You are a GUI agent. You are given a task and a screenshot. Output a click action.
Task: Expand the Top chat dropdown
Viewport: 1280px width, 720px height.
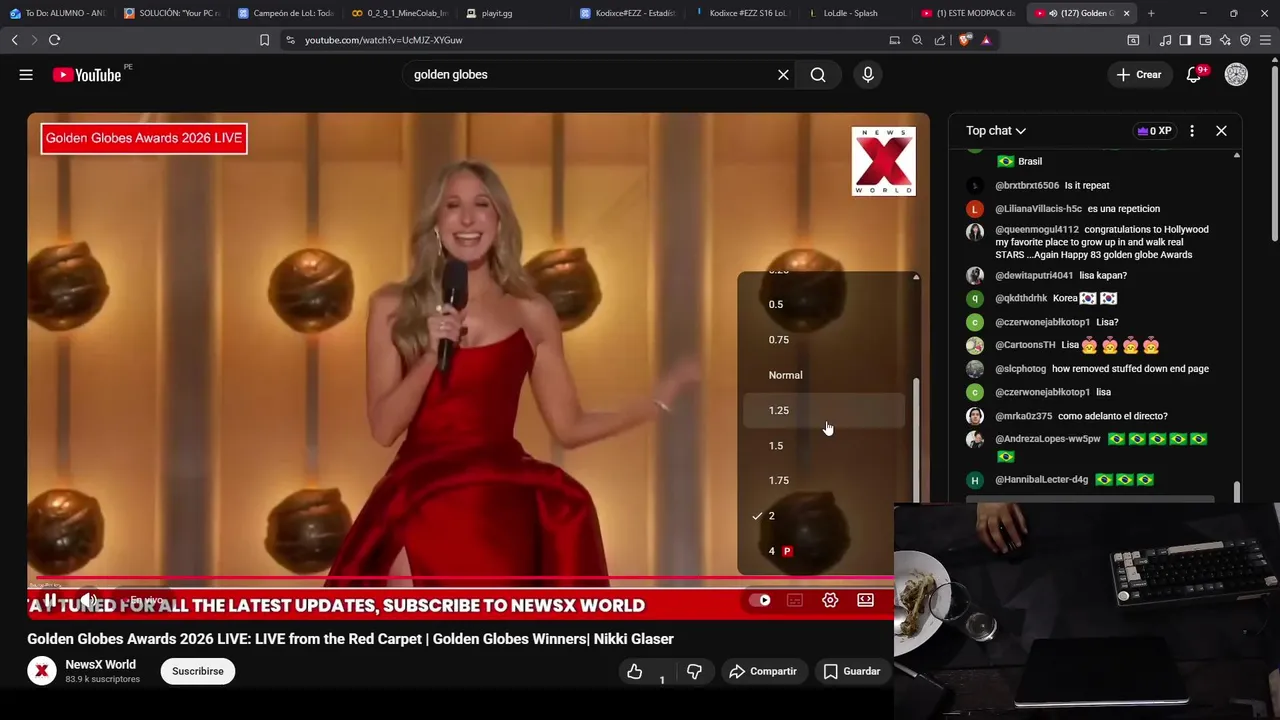(x=996, y=131)
